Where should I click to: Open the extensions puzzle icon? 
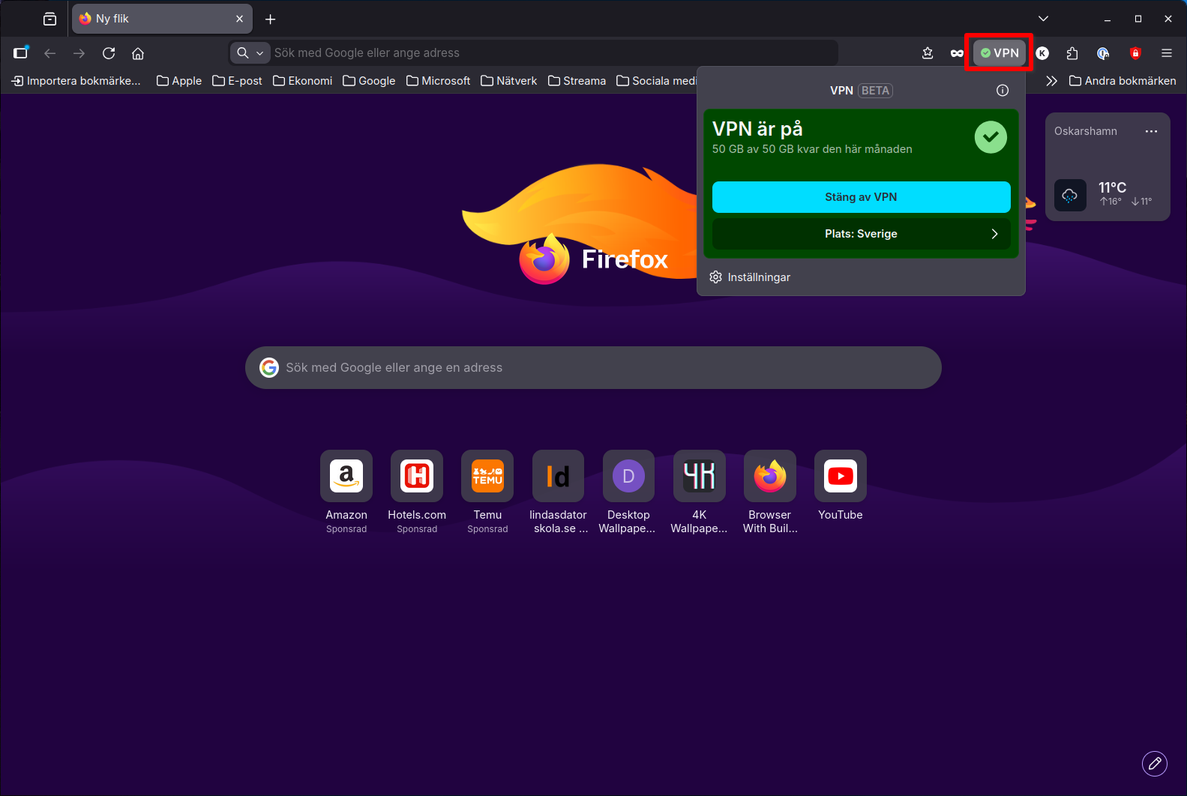coord(1072,53)
